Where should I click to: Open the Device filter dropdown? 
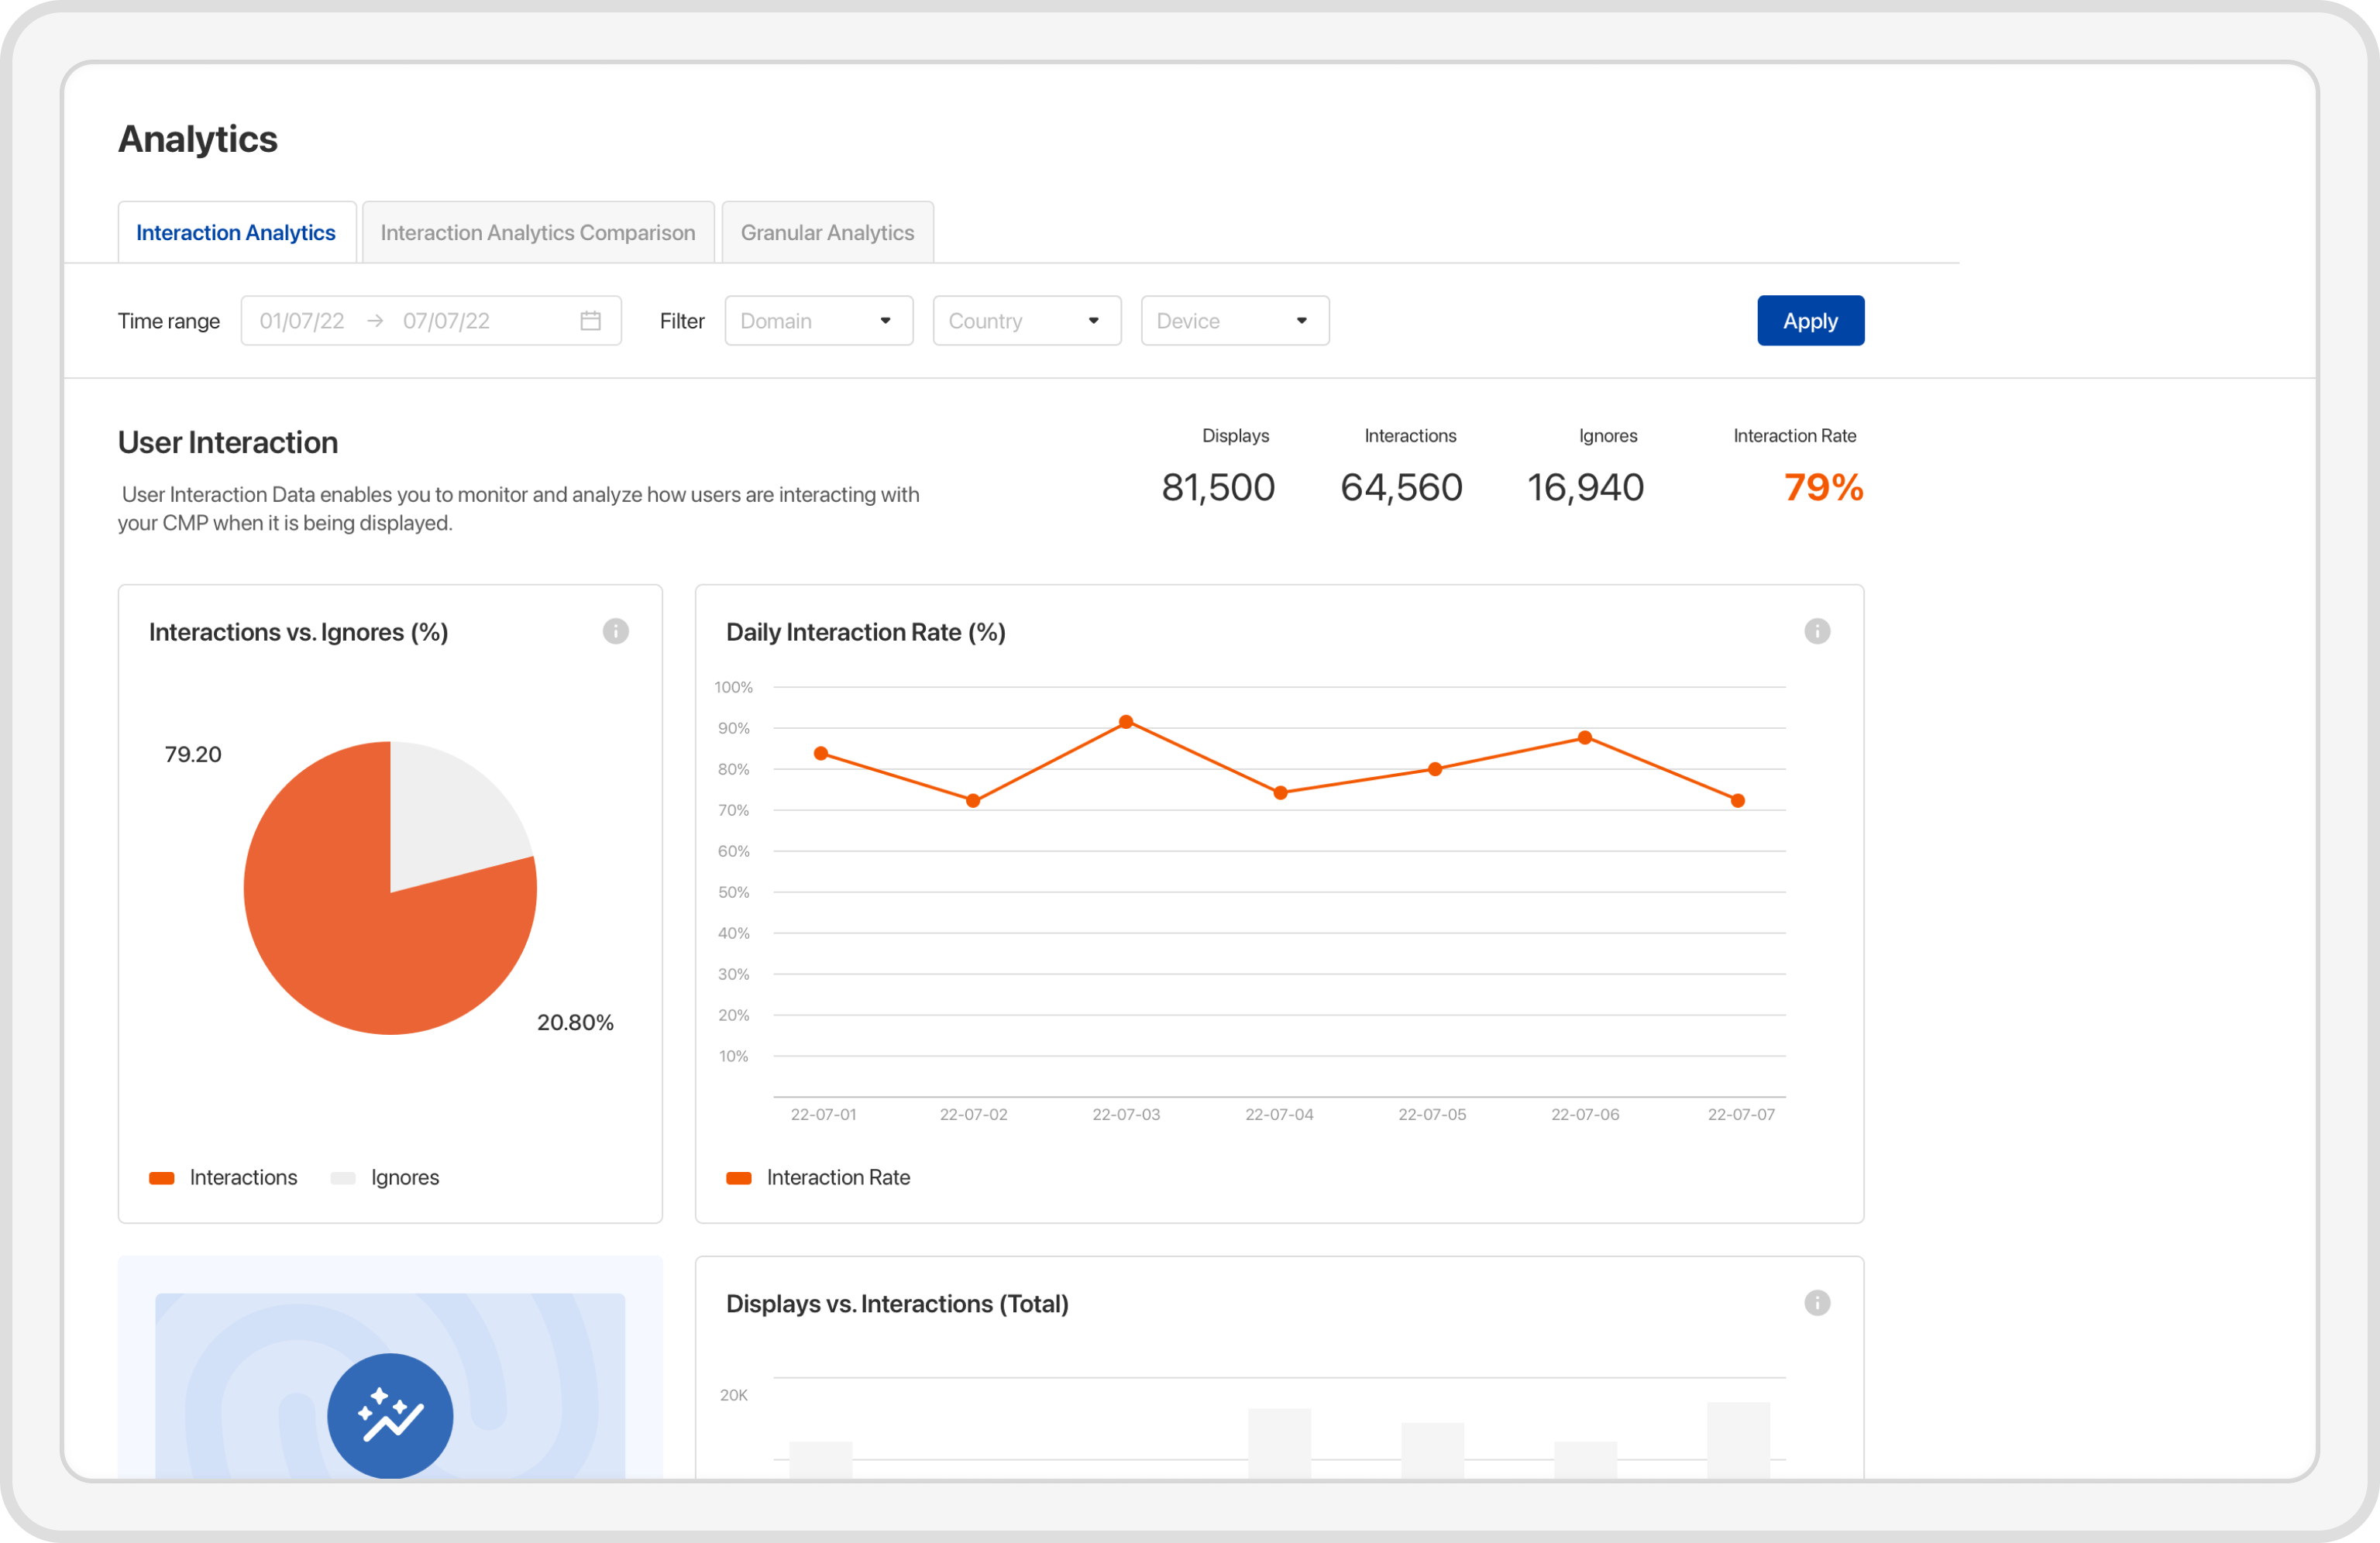tap(1234, 321)
